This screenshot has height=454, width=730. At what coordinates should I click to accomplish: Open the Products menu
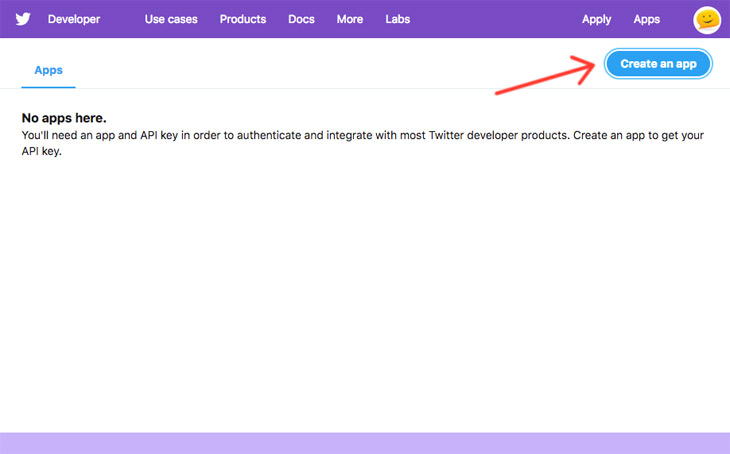point(243,19)
